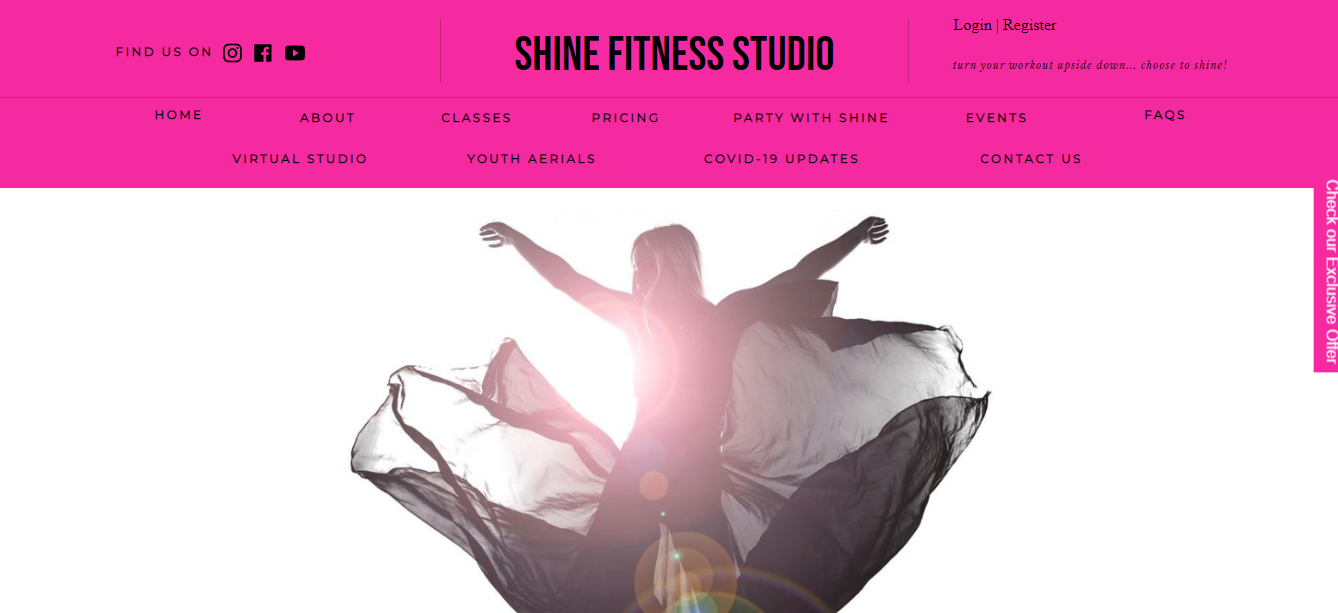Click the Find Us On label

tap(164, 52)
